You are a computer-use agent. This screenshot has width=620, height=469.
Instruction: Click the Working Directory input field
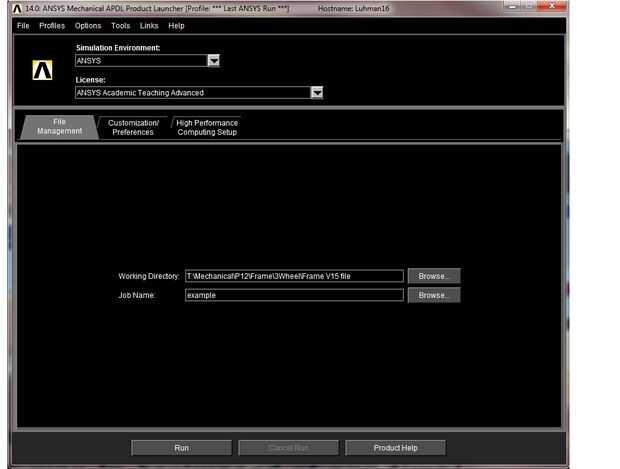294,276
